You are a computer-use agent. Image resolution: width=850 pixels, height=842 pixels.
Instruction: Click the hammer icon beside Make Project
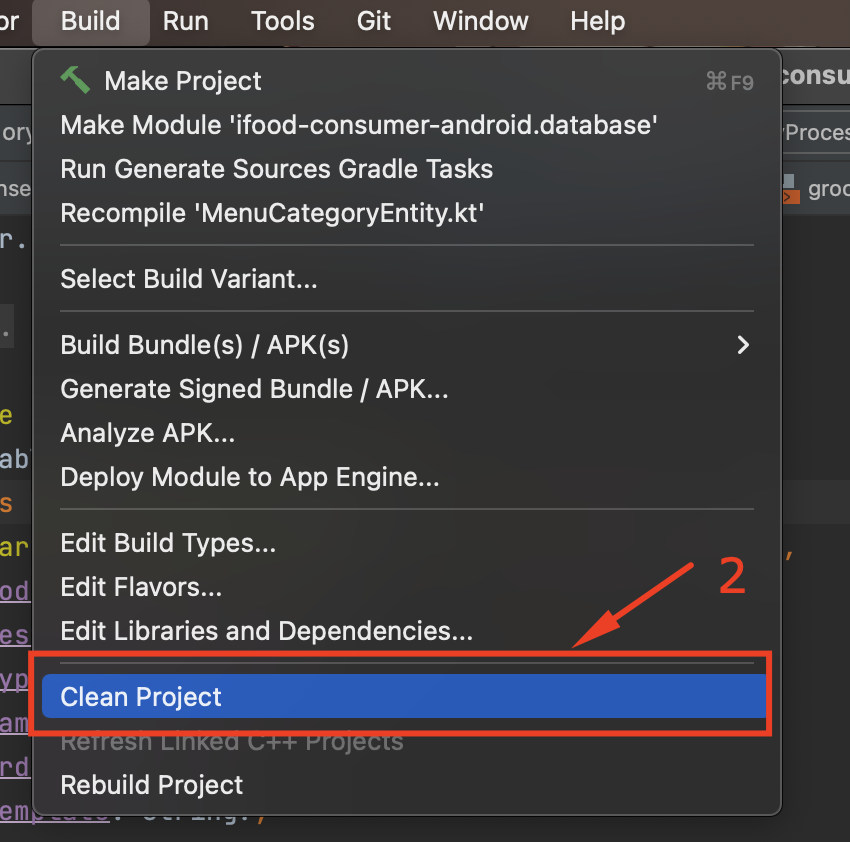coord(75,80)
